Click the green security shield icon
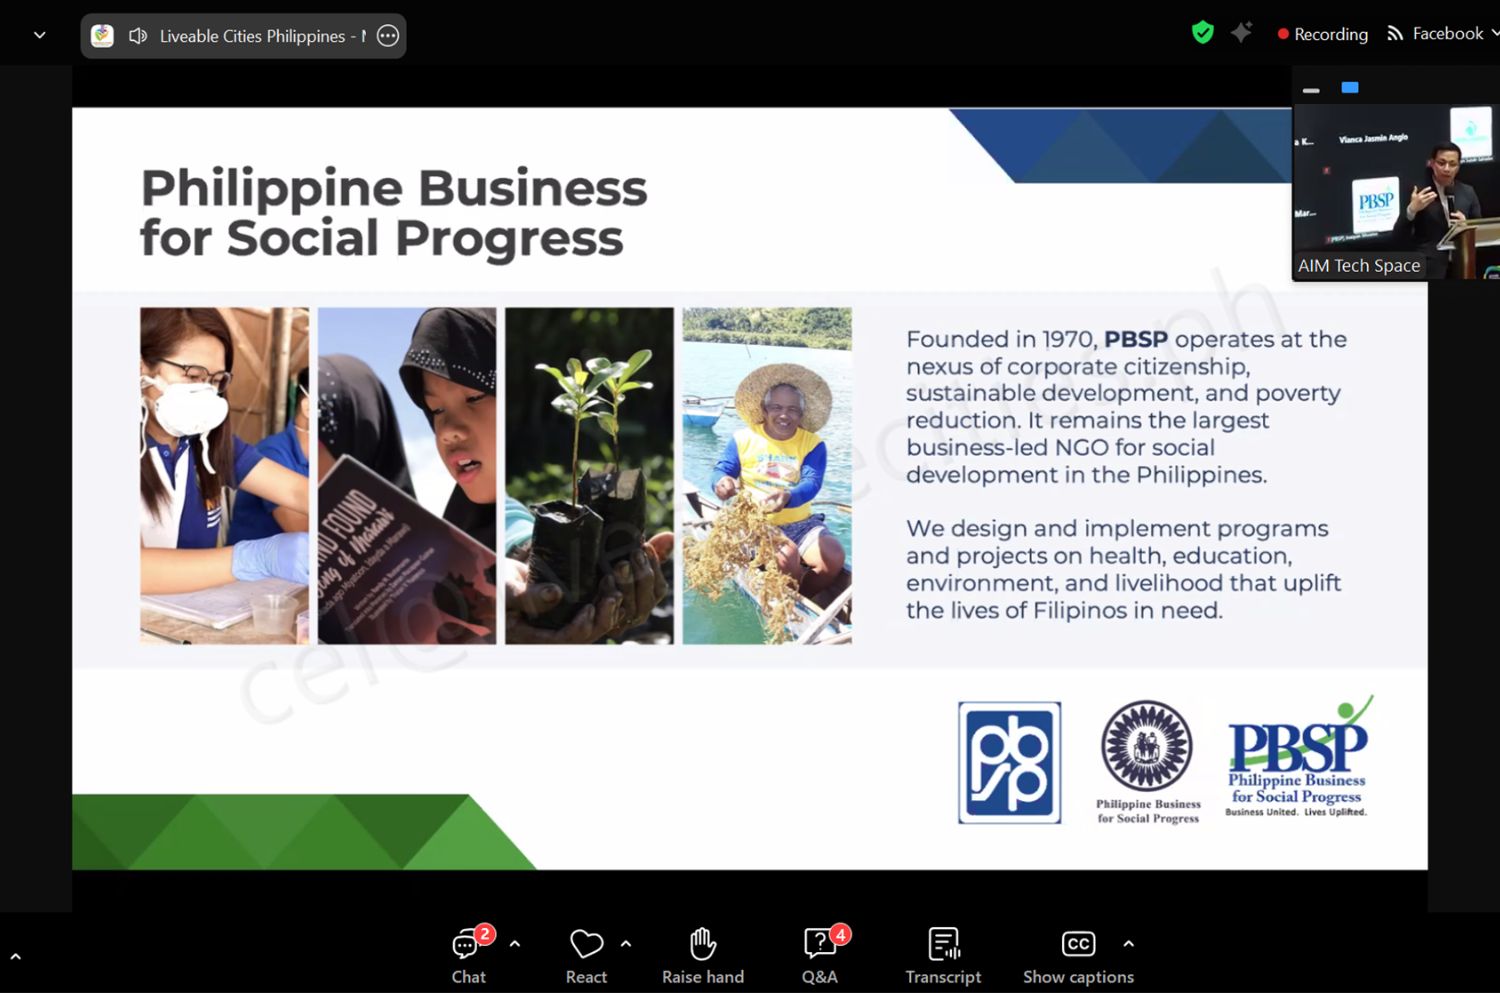The height and width of the screenshot is (993, 1500). click(x=1203, y=33)
